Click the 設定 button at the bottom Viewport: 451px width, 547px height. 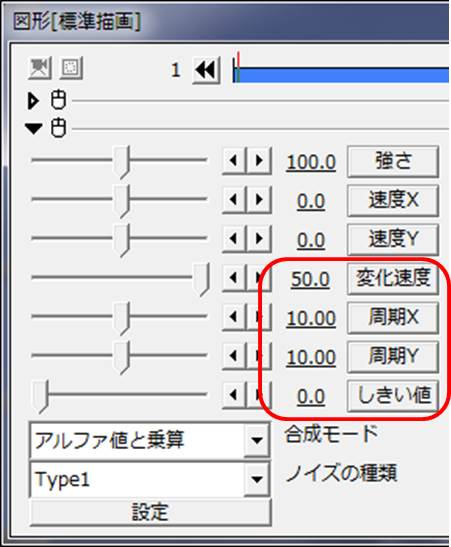click(150, 512)
